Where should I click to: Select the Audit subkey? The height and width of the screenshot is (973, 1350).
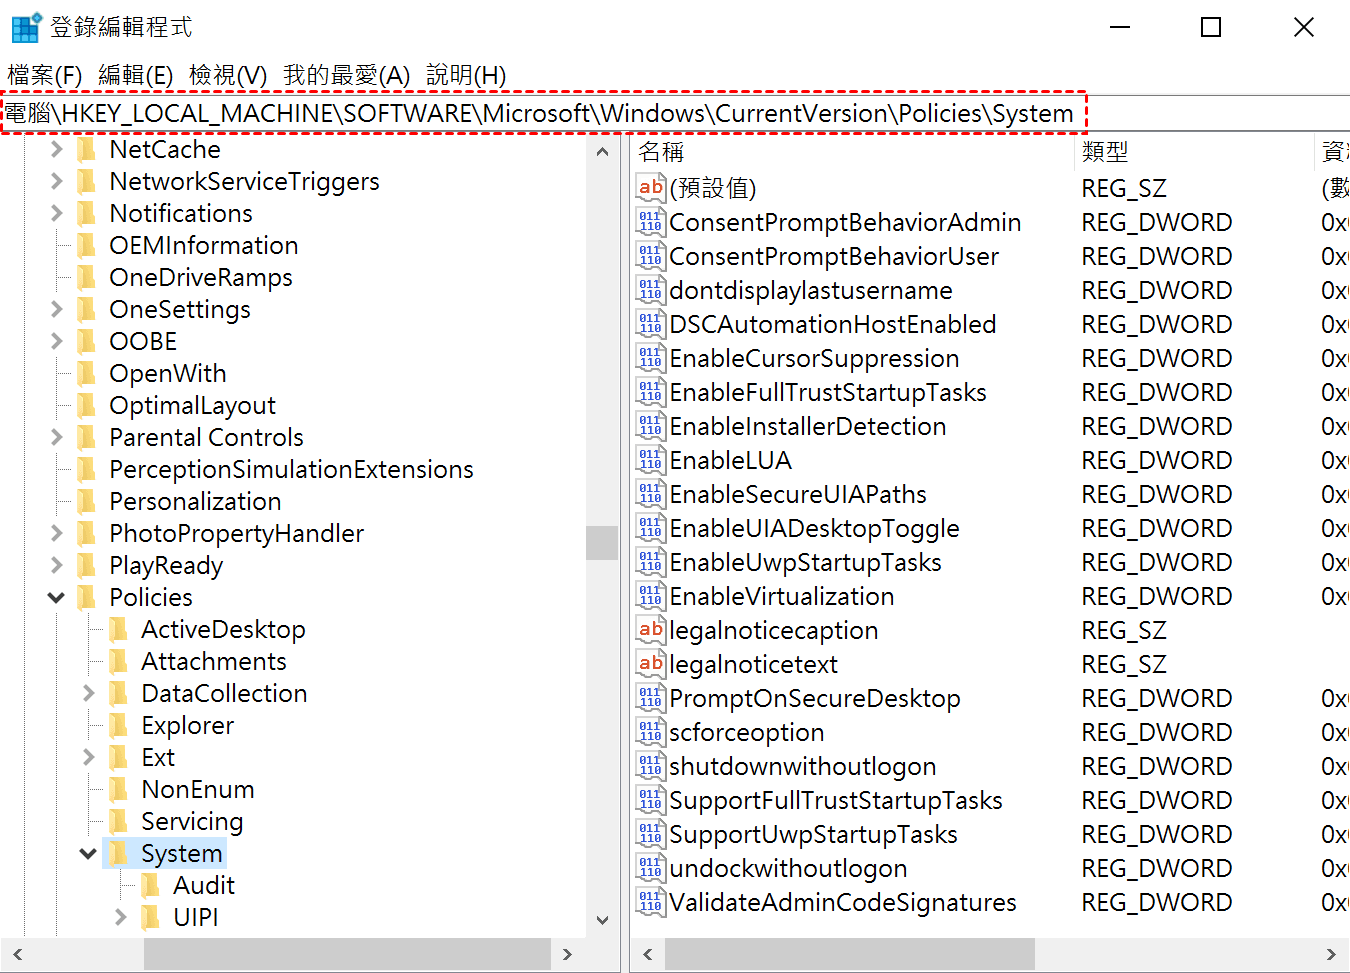coord(204,886)
